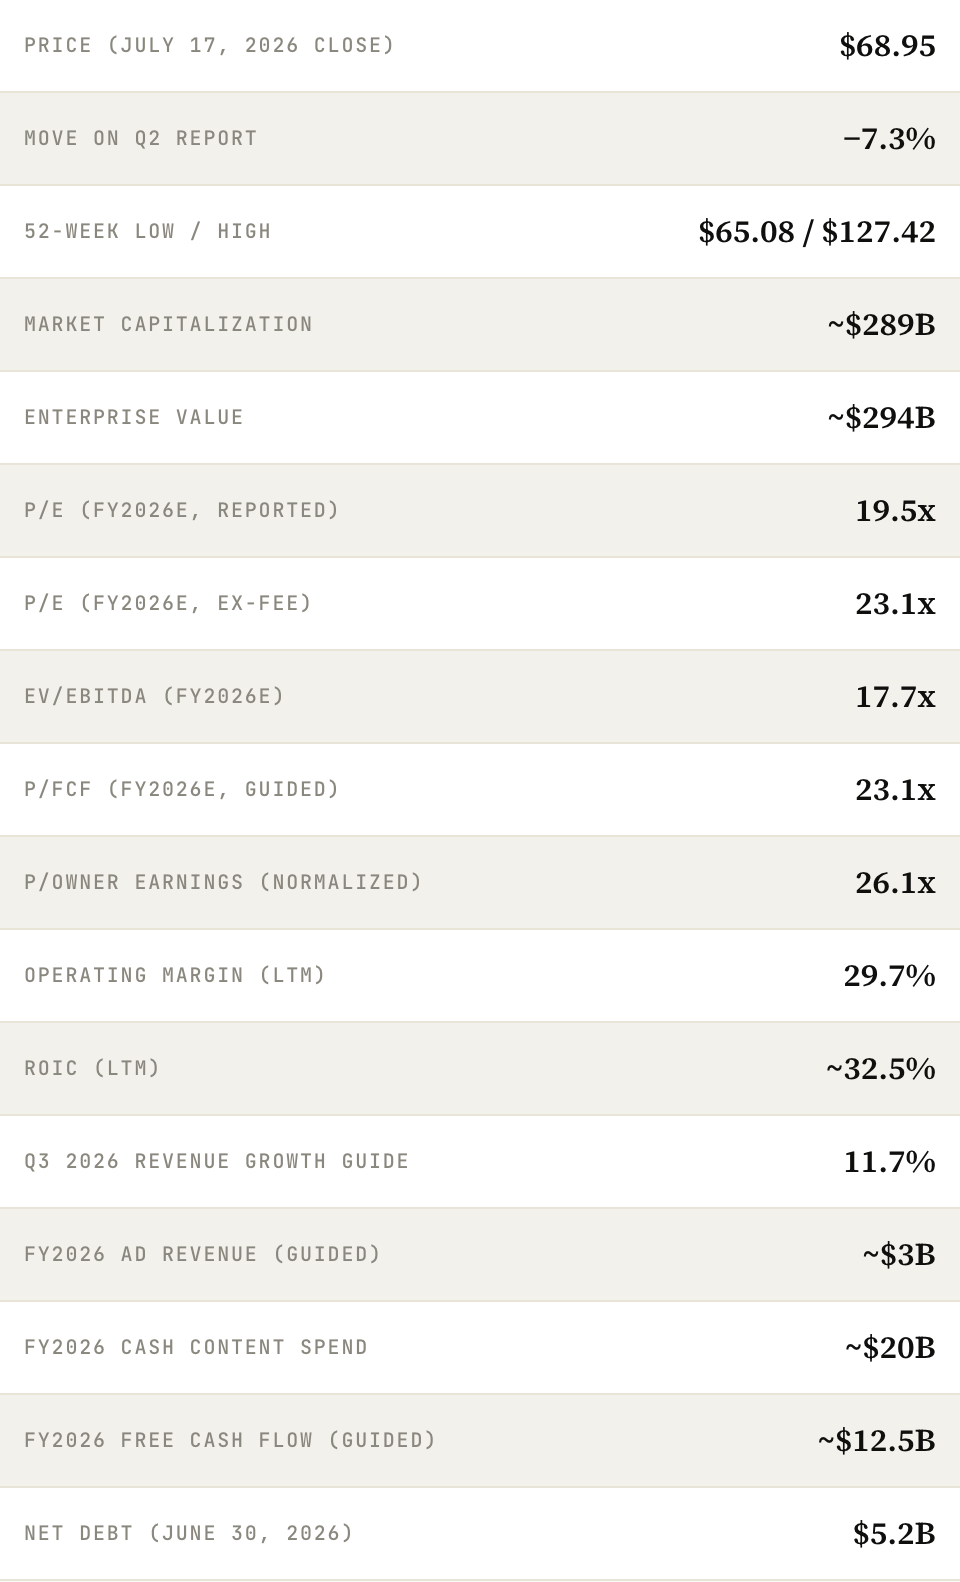Select the $68.95 price value

[x=887, y=45]
